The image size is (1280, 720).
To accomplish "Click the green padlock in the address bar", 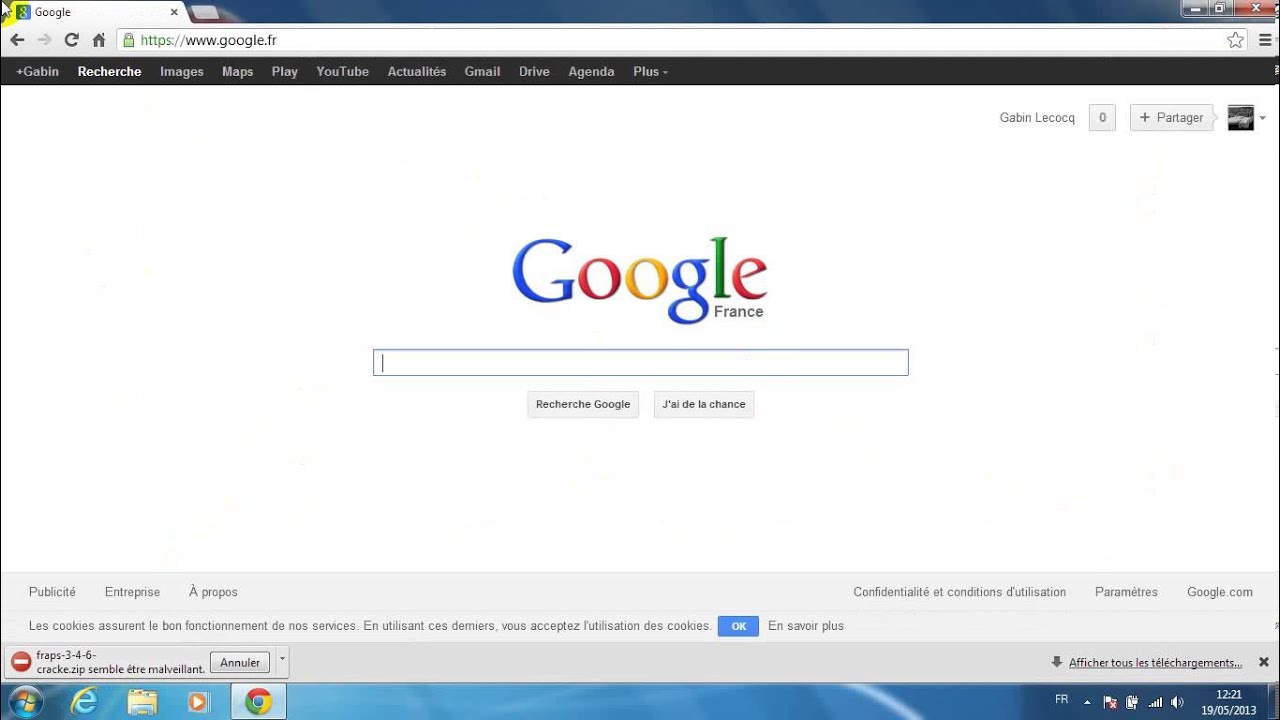I will [128, 40].
